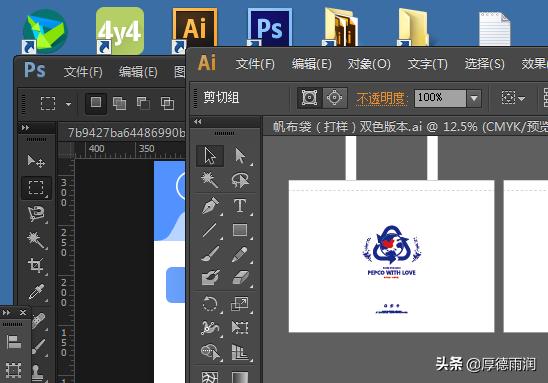Pick the Rectangle tool in Illustrator
This screenshot has height=383, width=548.
[240, 230]
